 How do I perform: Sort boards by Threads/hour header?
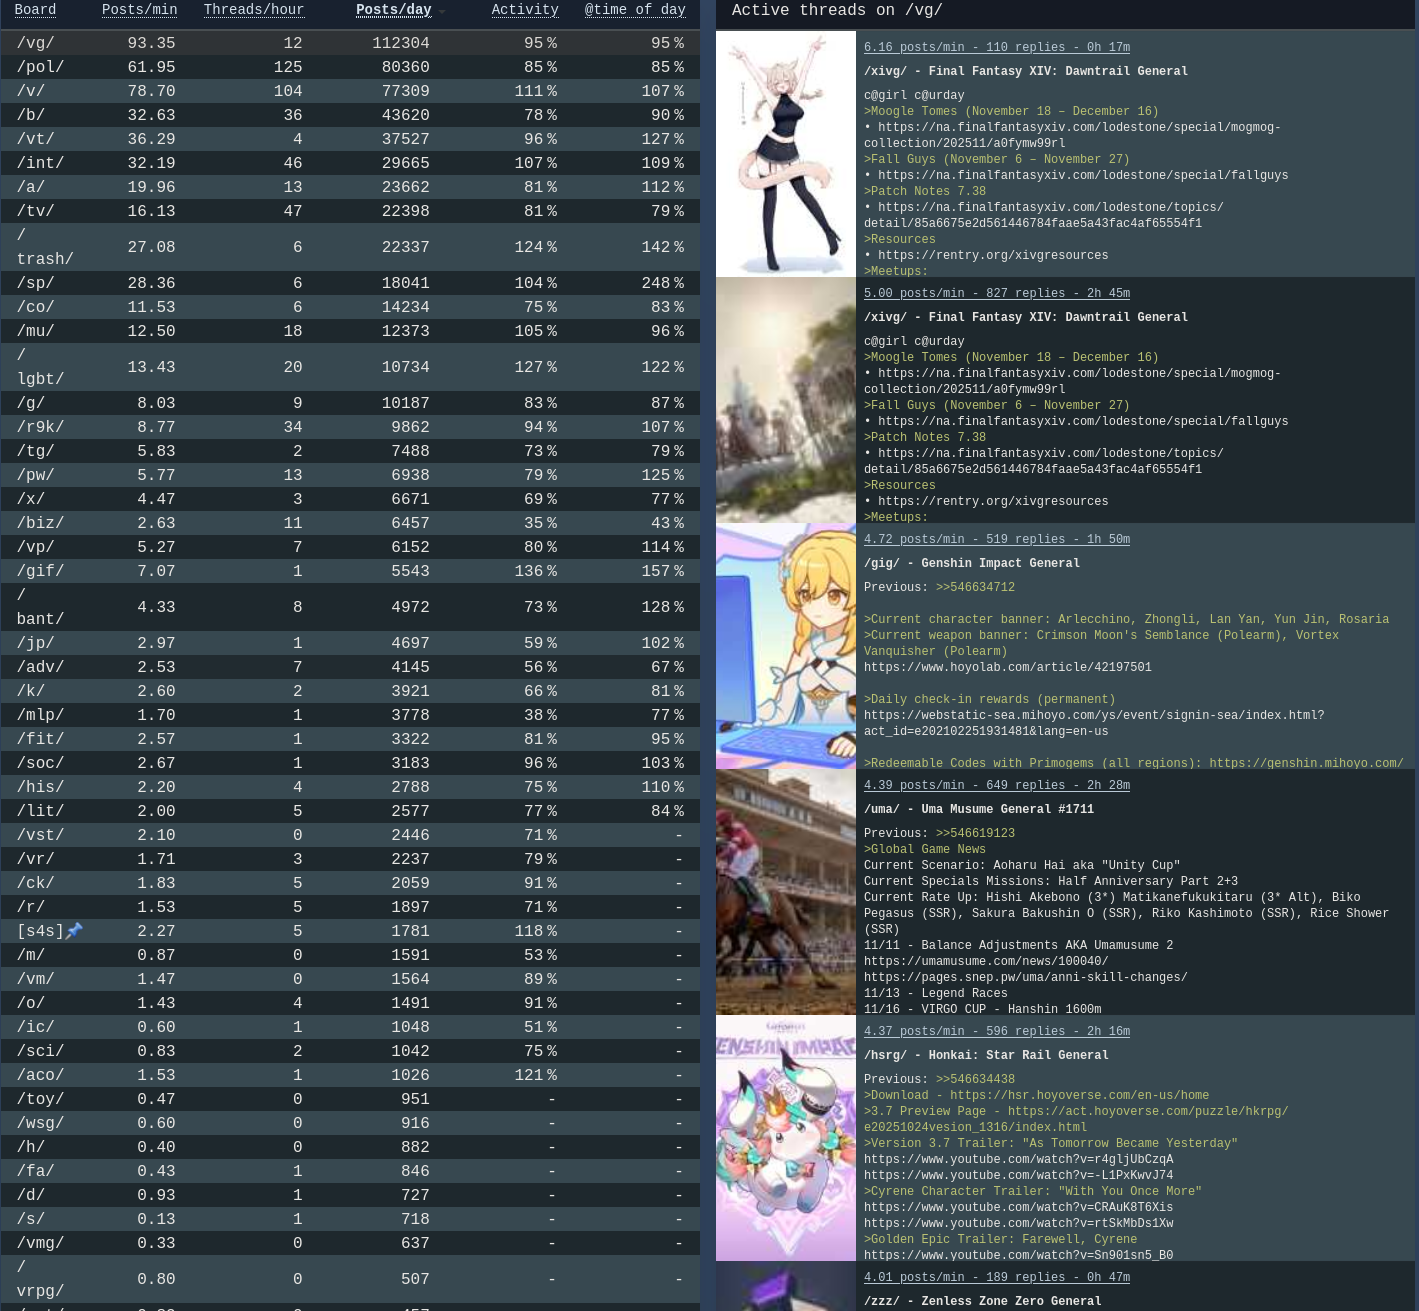tap(254, 10)
